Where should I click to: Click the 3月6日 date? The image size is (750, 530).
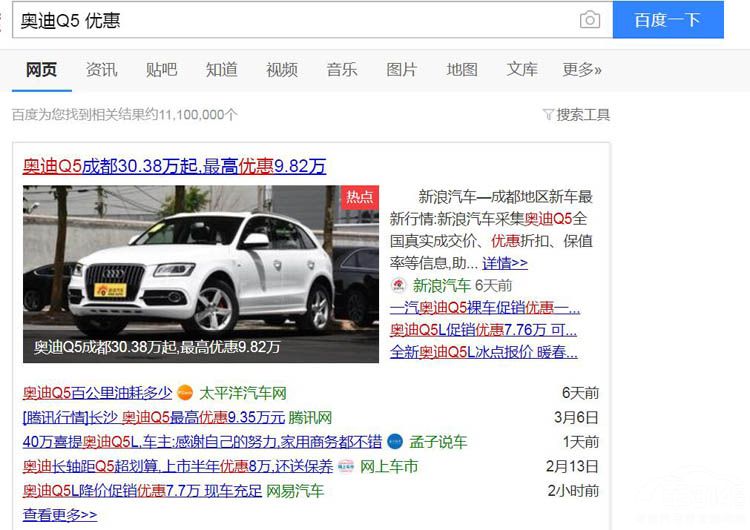576,418
